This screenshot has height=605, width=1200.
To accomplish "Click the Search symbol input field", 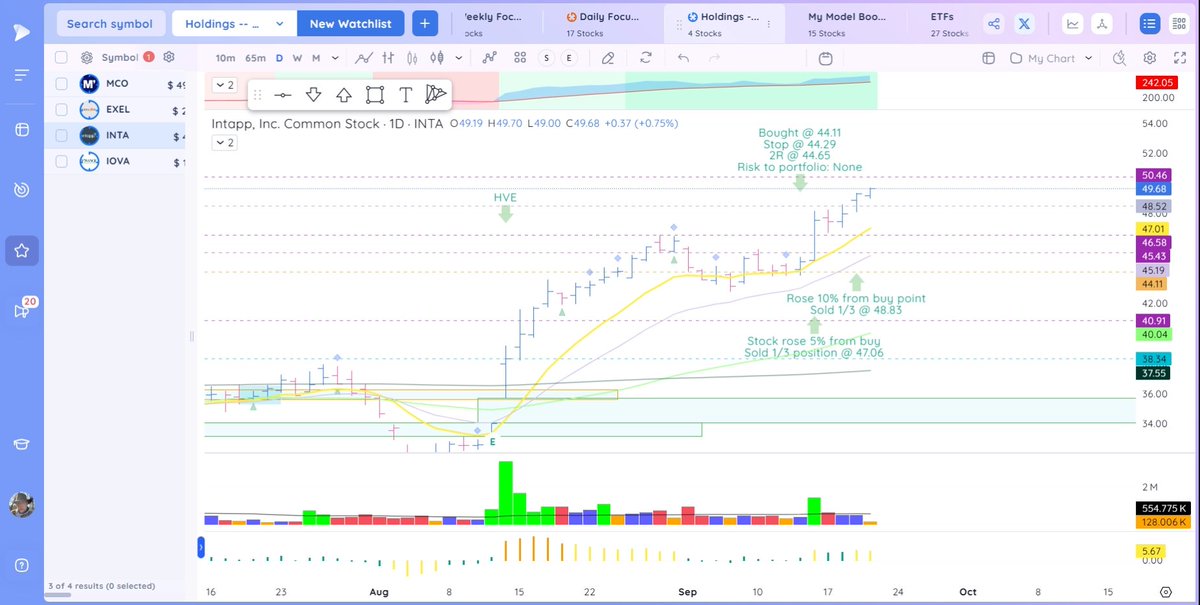I will [110, 22].
